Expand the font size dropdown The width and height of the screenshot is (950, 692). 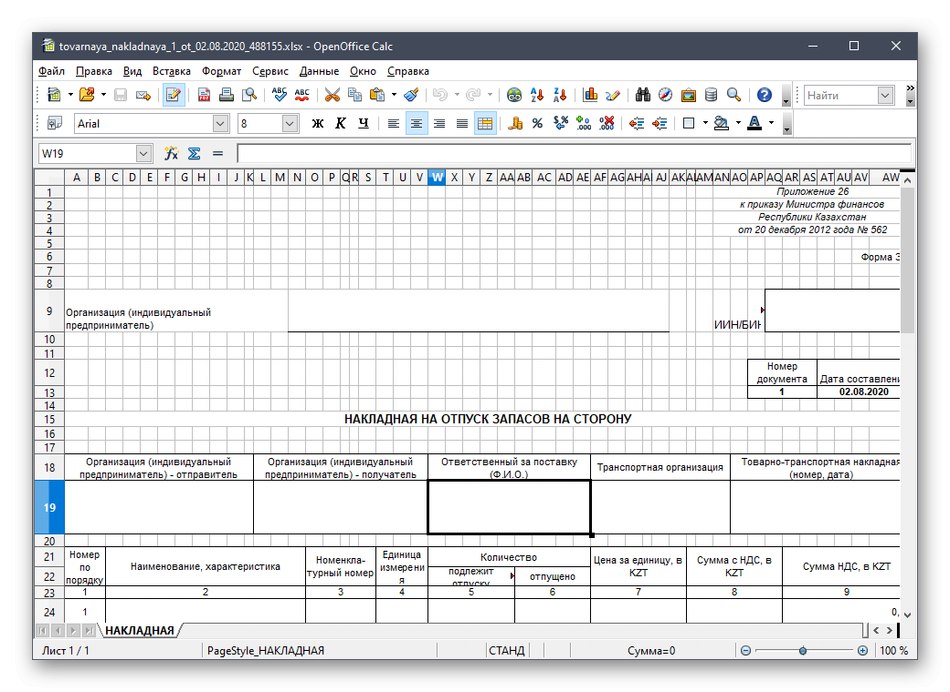(290, 124)
